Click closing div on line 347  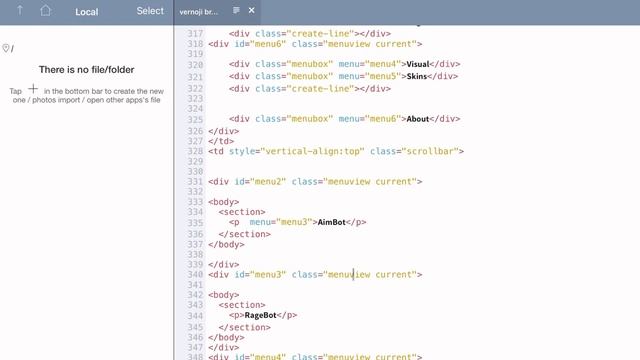(x=224, y=347)
